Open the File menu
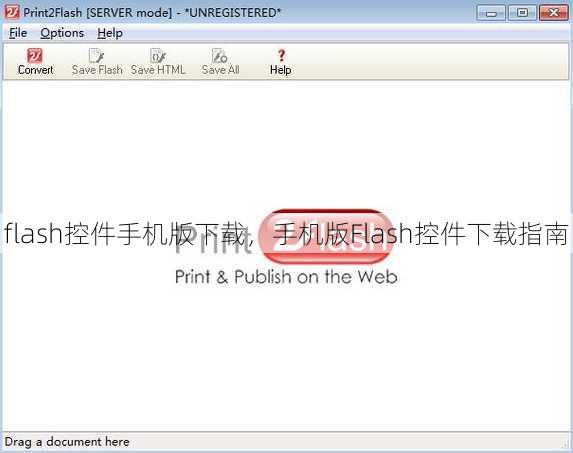 (x=18, y=33)
